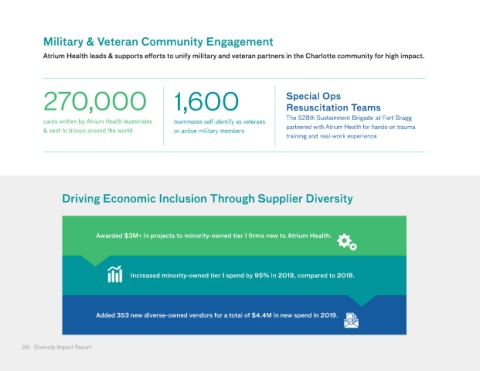Viewport: 480px width, 371px height.
Task: Click the 270,000 cards statistic
Action: coord(95,101)
